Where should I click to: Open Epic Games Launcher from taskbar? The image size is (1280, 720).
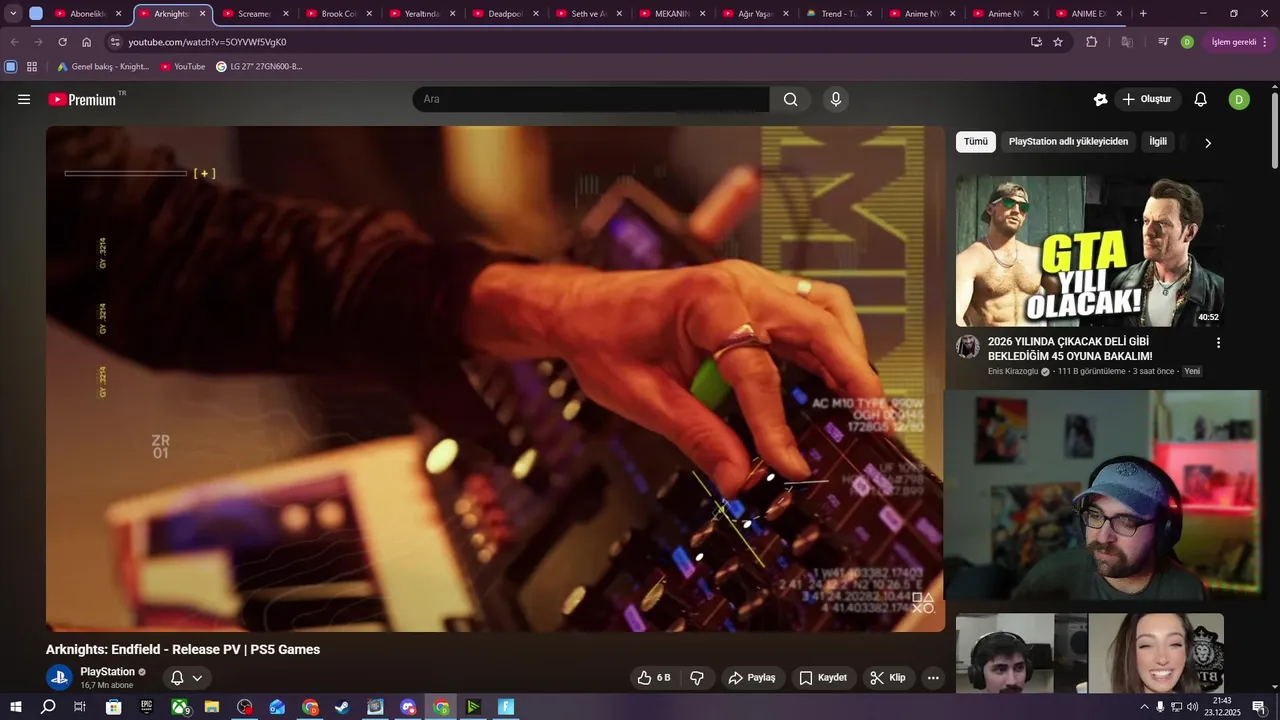click(146, 707)
